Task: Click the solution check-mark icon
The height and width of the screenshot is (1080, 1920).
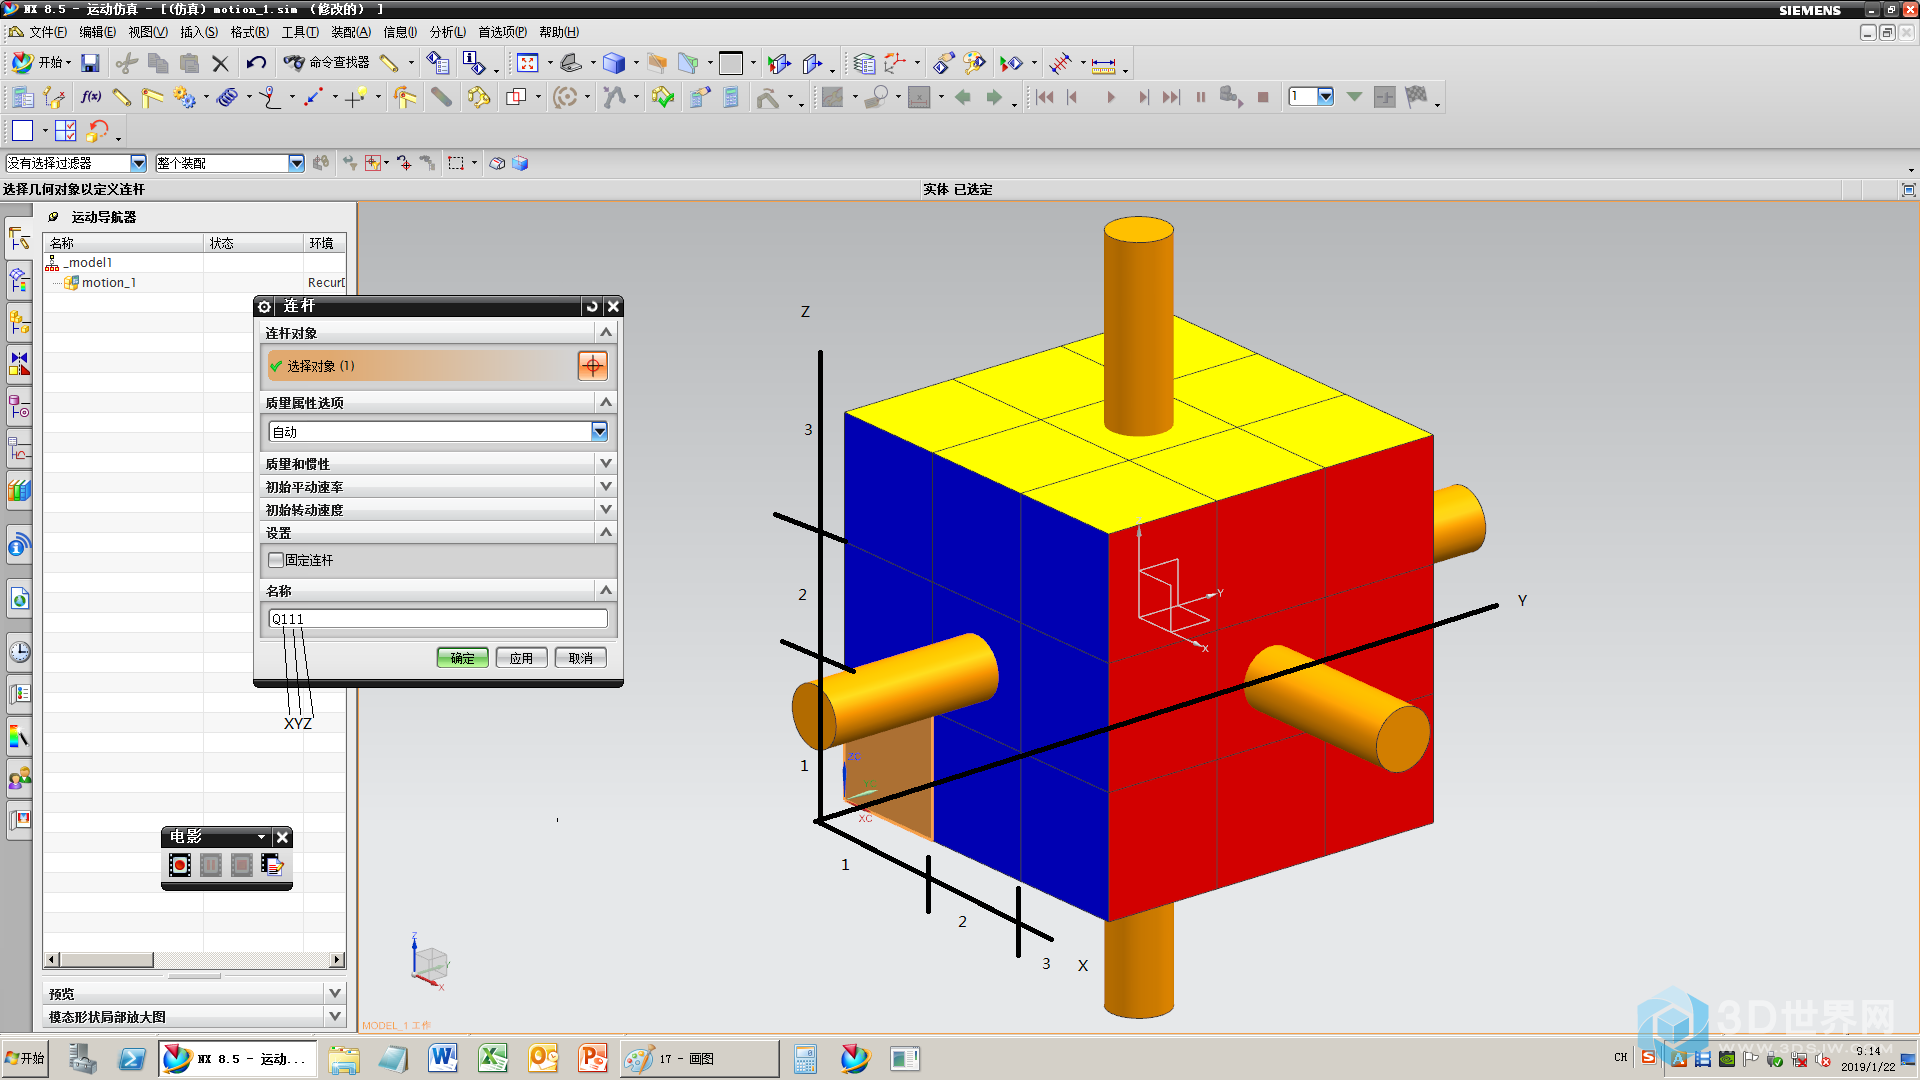Action: coord(663,97)
